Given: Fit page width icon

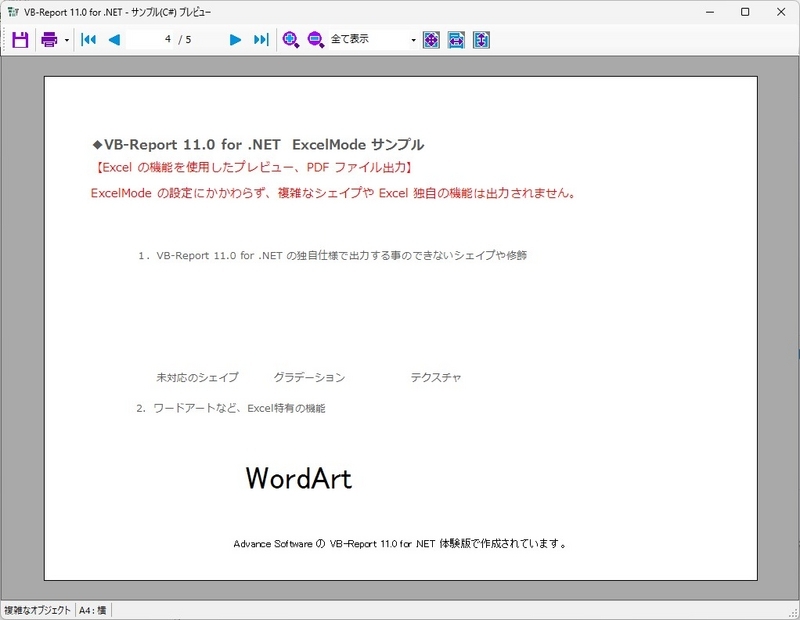Looking at the screenshot, I should [x=456, y=39].
